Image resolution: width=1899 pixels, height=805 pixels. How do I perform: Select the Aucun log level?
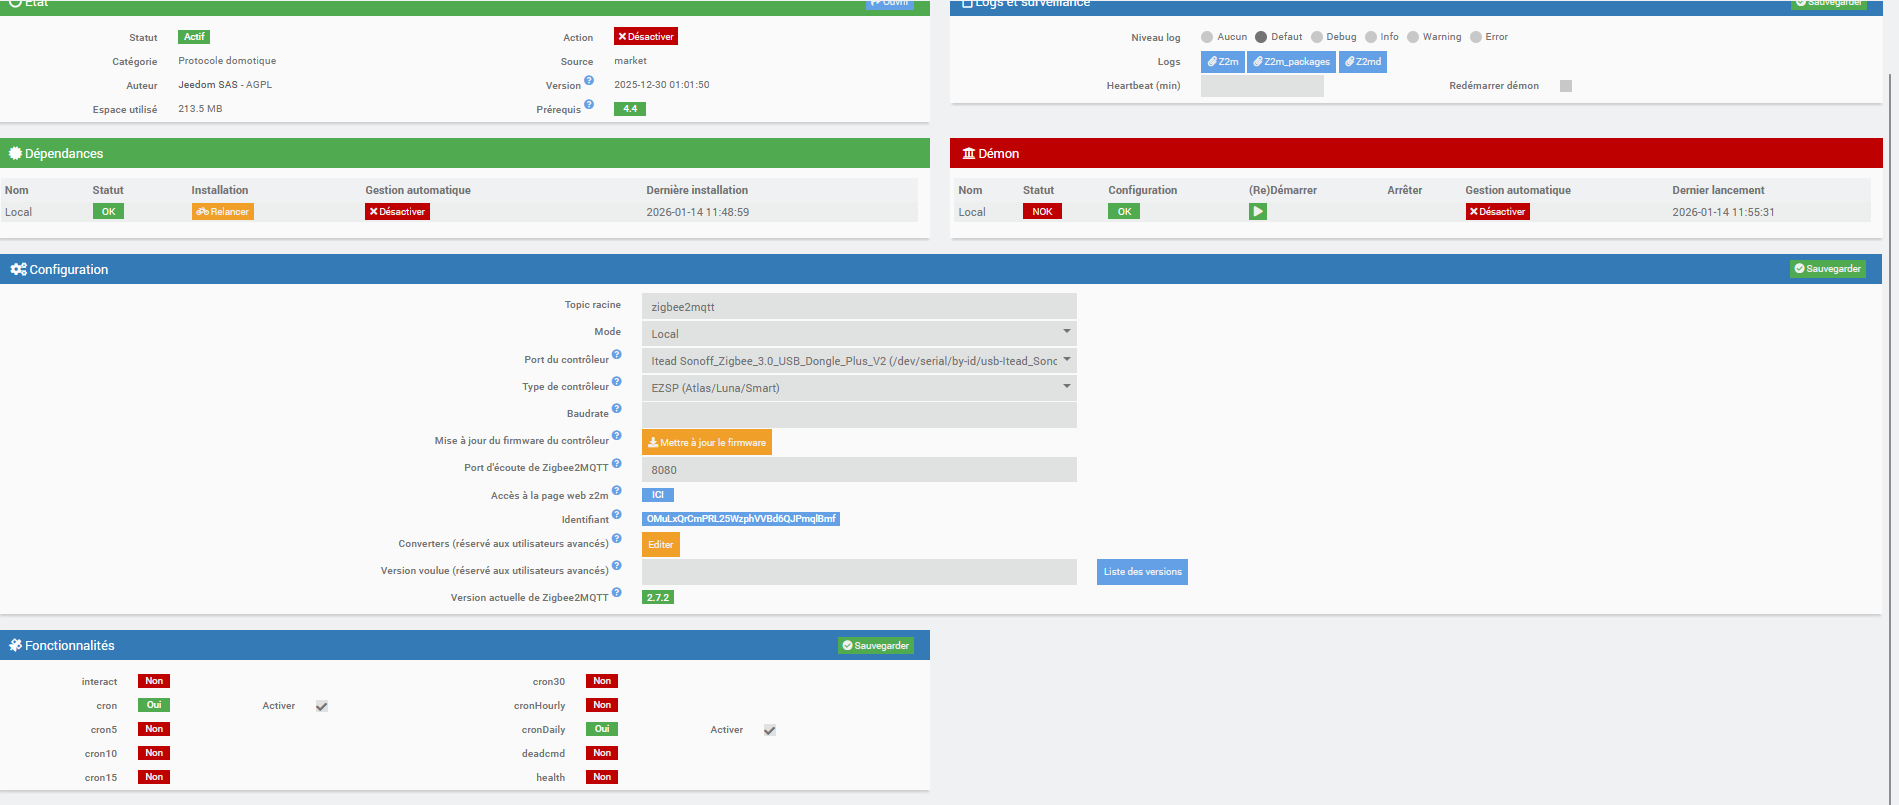point(1207,37)
